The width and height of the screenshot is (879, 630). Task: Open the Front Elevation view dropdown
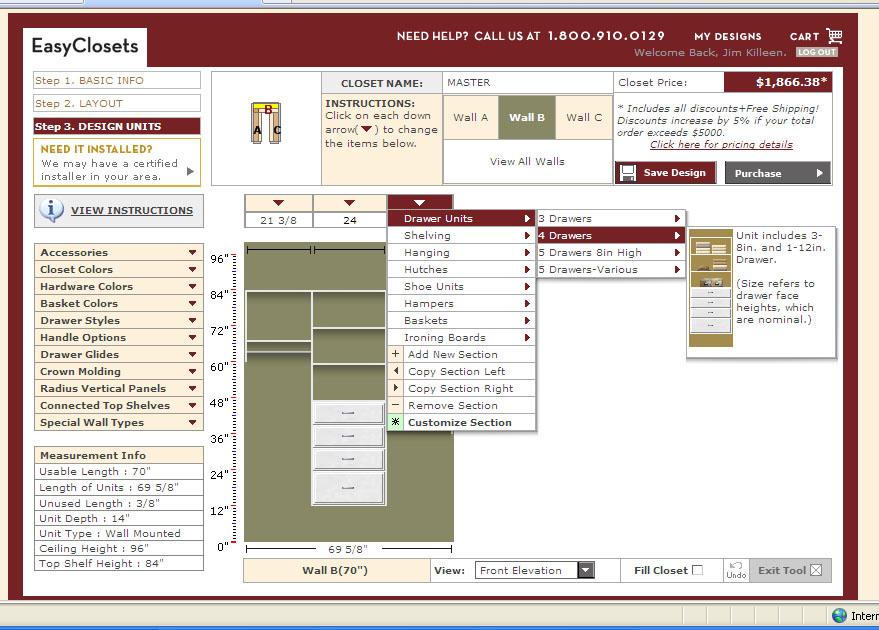pyautogui.click(x=586, y=571)
